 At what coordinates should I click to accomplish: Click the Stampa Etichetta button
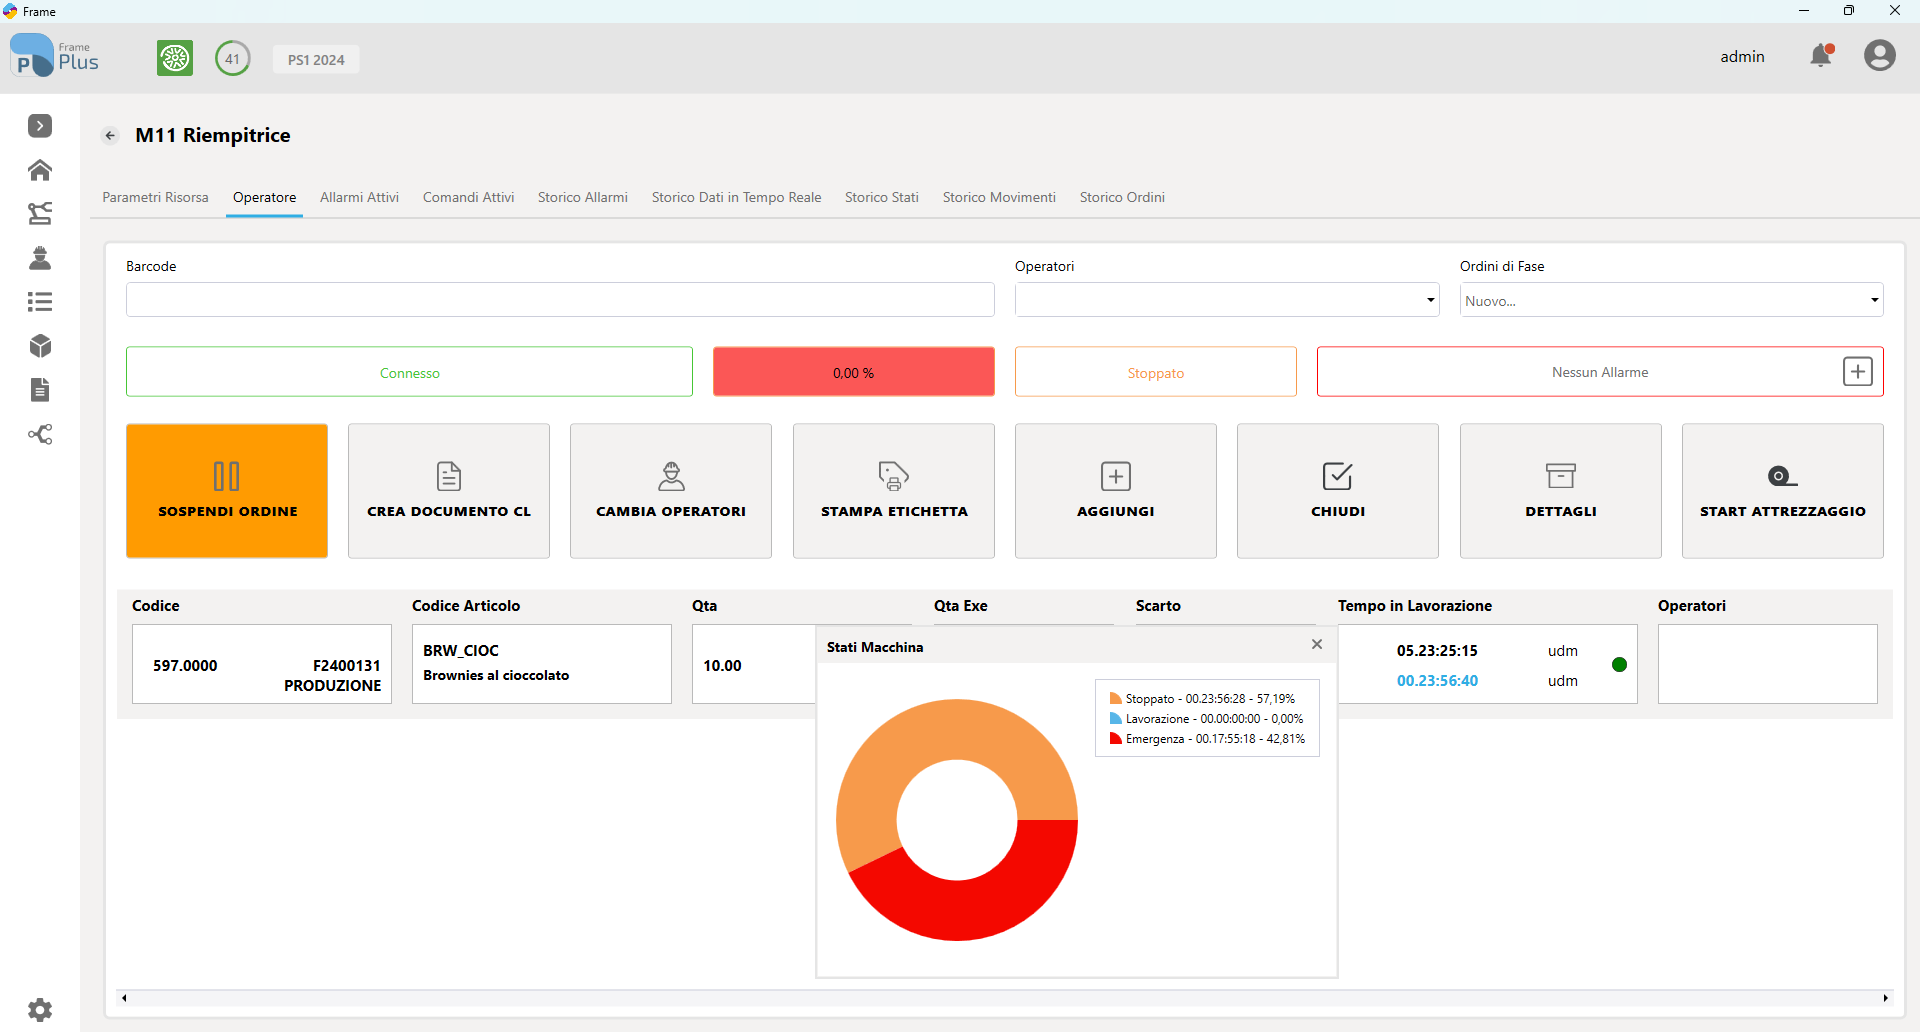[x=894, y=491]
